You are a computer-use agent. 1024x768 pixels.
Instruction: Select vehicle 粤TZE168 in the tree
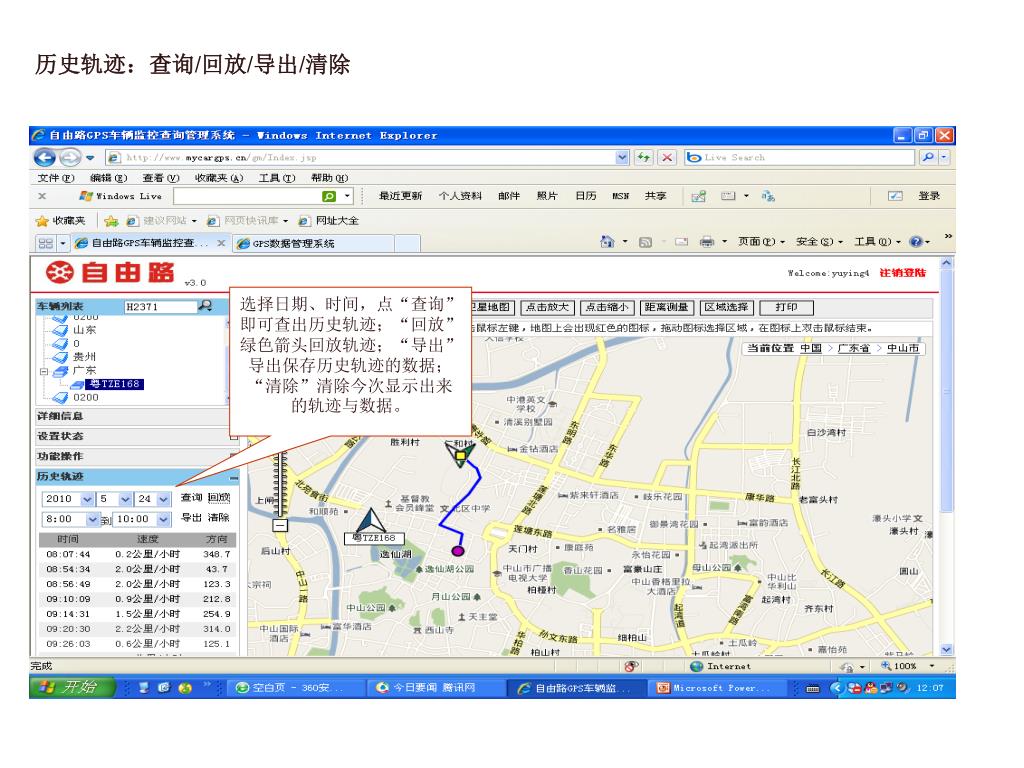116,384
